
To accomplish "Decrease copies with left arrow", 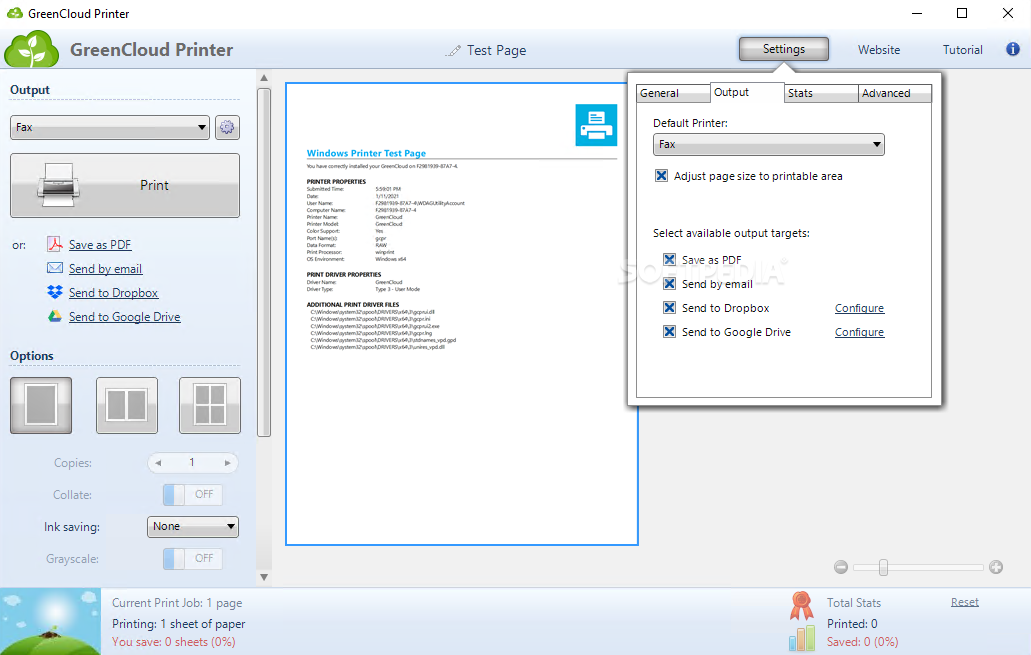I will point(158,463).
